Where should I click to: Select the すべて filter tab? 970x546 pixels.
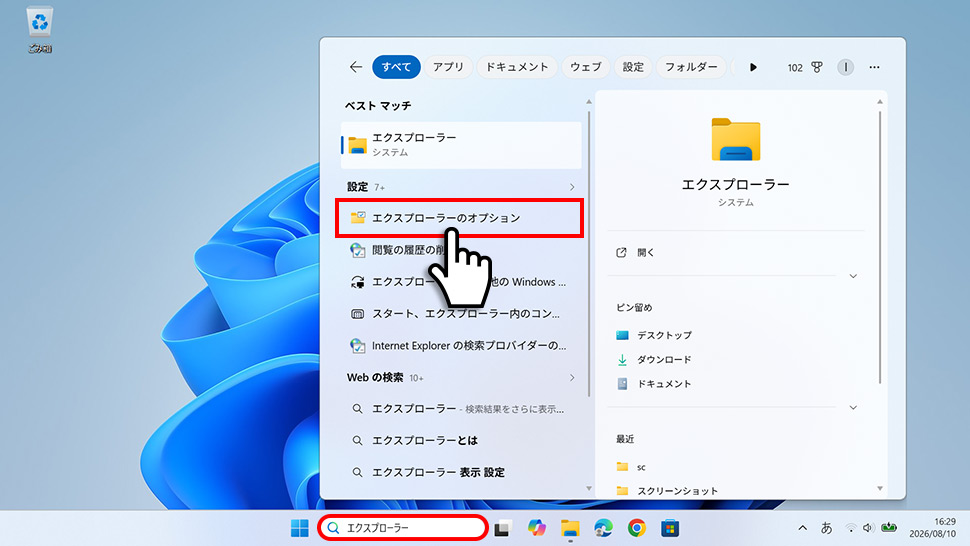[x=396, y=67]
